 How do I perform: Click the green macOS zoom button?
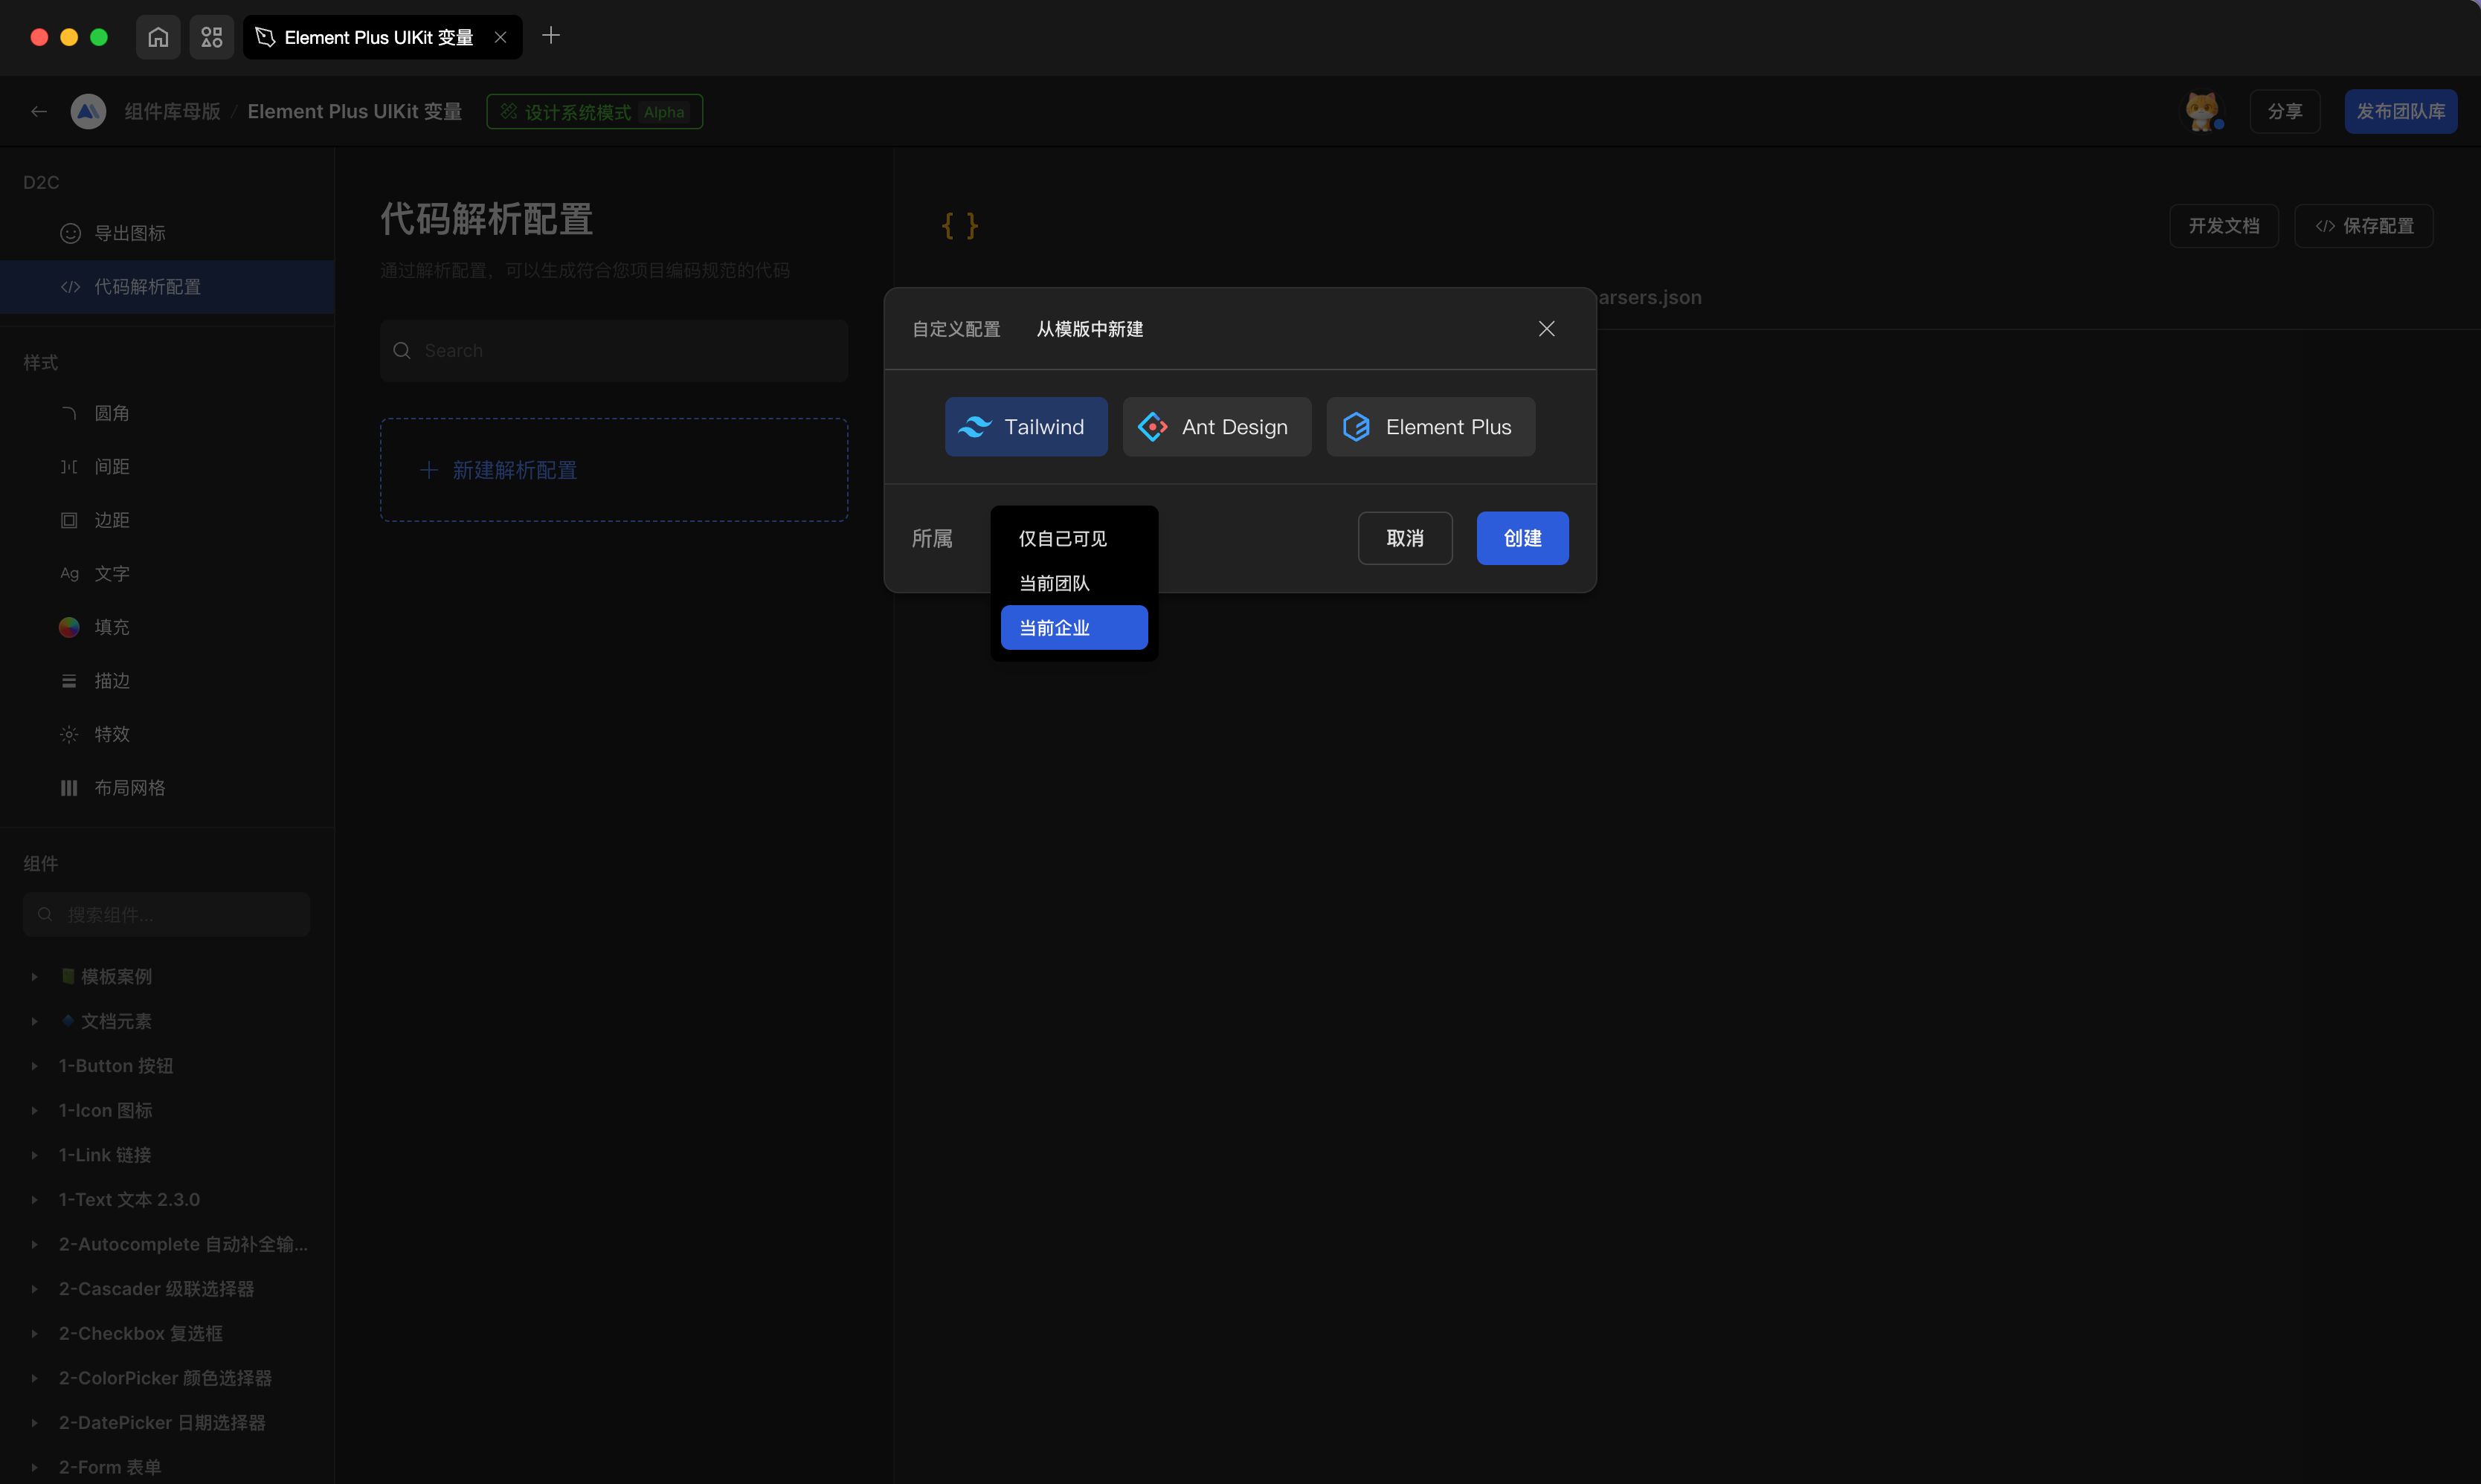click(x=99, y=37)
